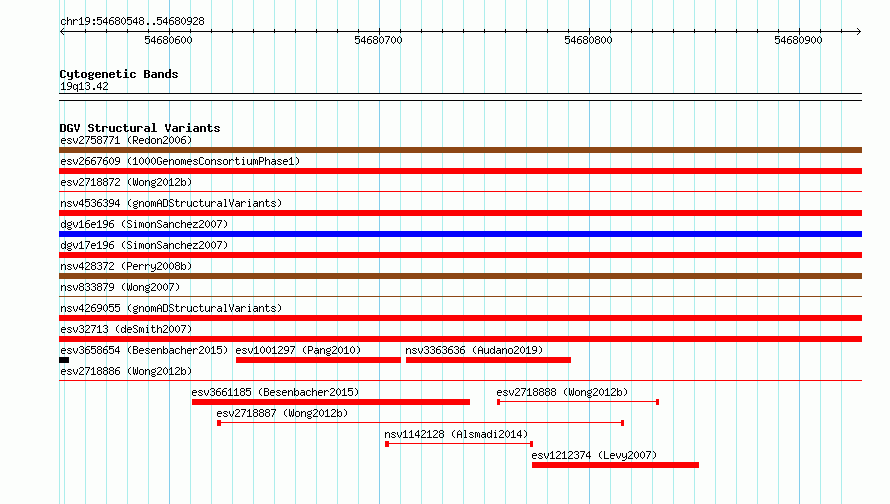Image resolution: width=890 pixels, height=504 pixels.
Task: Open esv2718888 (Wong2012b) variant
Action: point(562,392)
